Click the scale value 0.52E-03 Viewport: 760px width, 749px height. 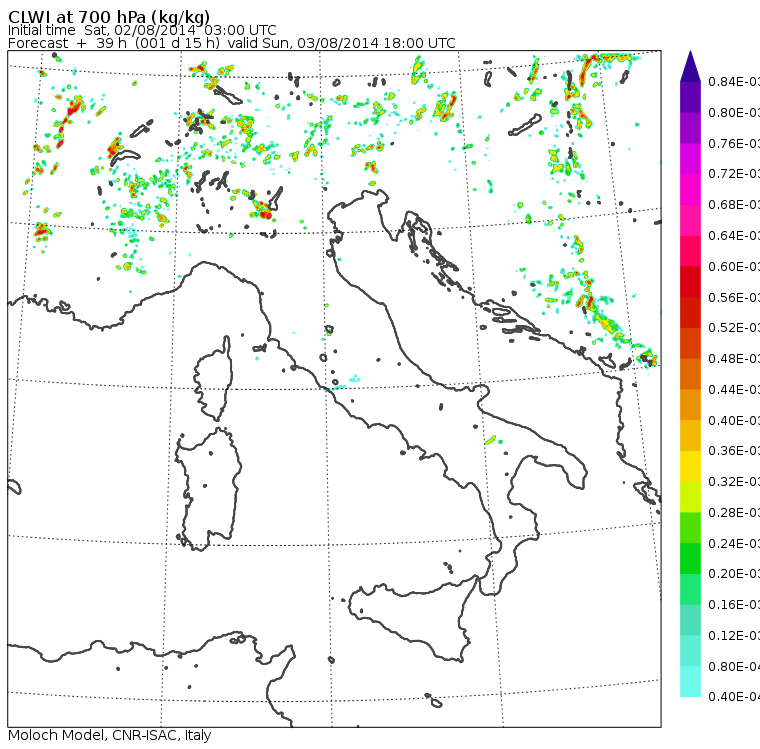734,328
